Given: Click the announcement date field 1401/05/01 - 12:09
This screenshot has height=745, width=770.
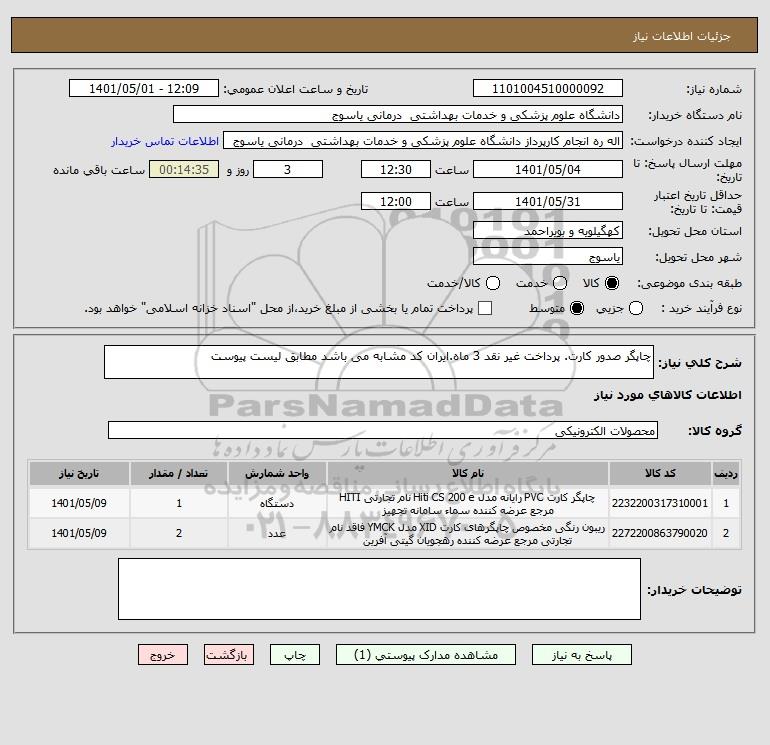Looking at the screenshot, I should (x=144, y=89).
